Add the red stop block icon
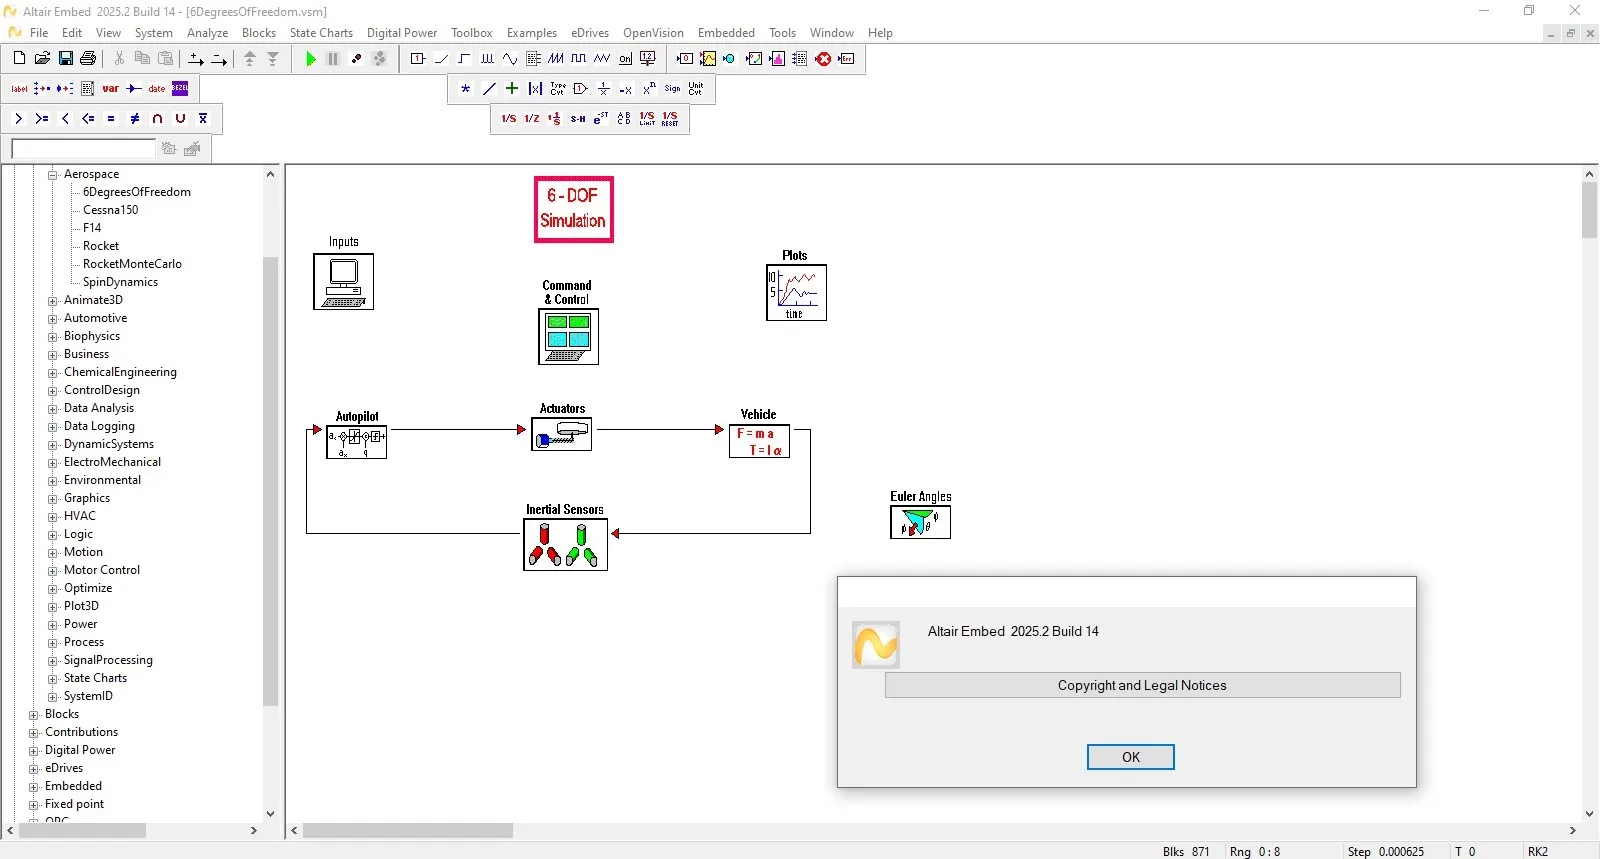The image size is (1600, 859). click(x=823, y=59)
